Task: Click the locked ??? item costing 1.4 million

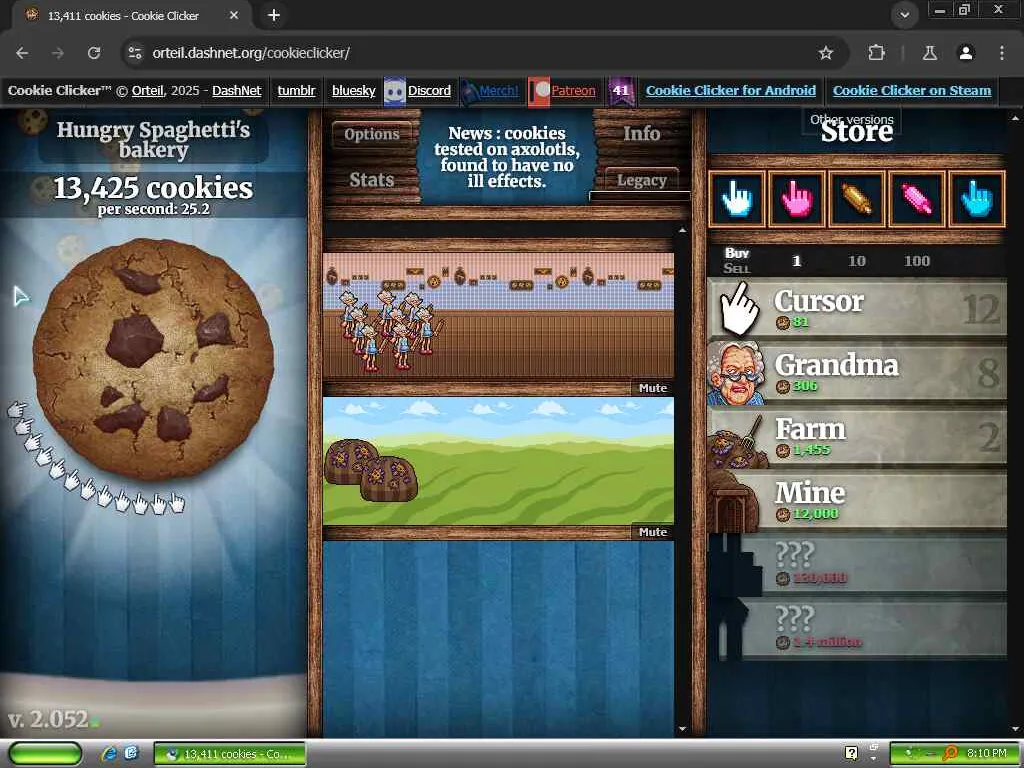Action: tap(857, 628)
